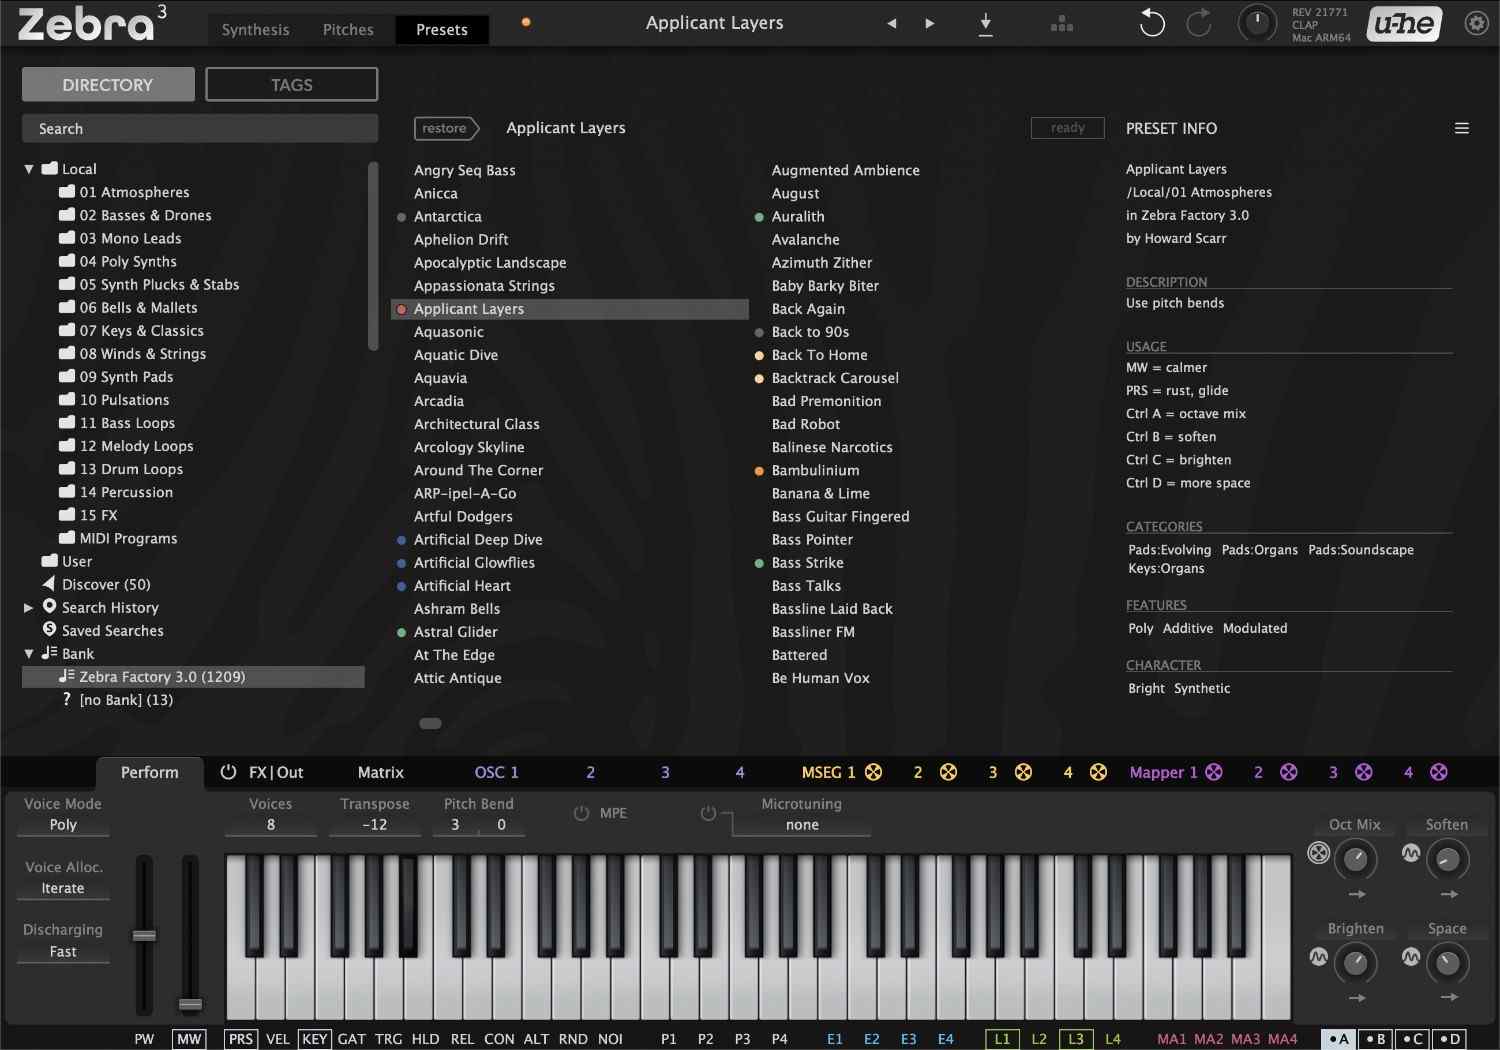This screenshot has width=1500, height=1050.
Task: Open the PRESET INFO hamburger menu icon
Action: tap(1462, 128)
